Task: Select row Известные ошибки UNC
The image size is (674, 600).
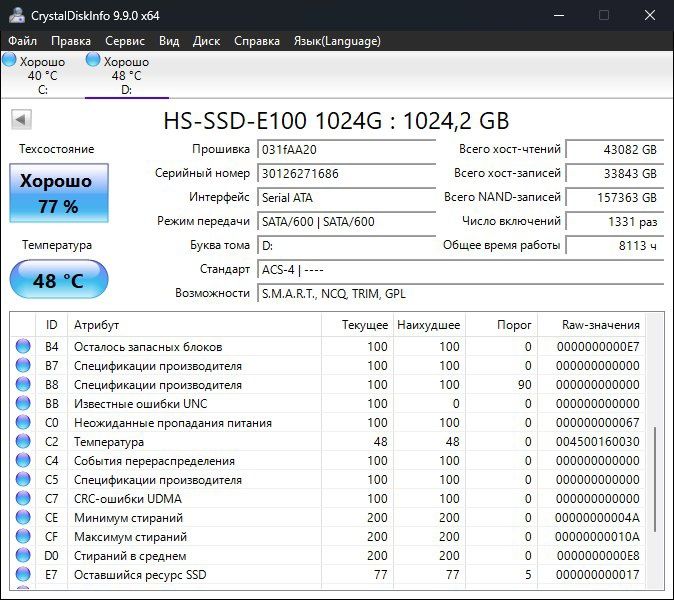Action: click(328, 404)
